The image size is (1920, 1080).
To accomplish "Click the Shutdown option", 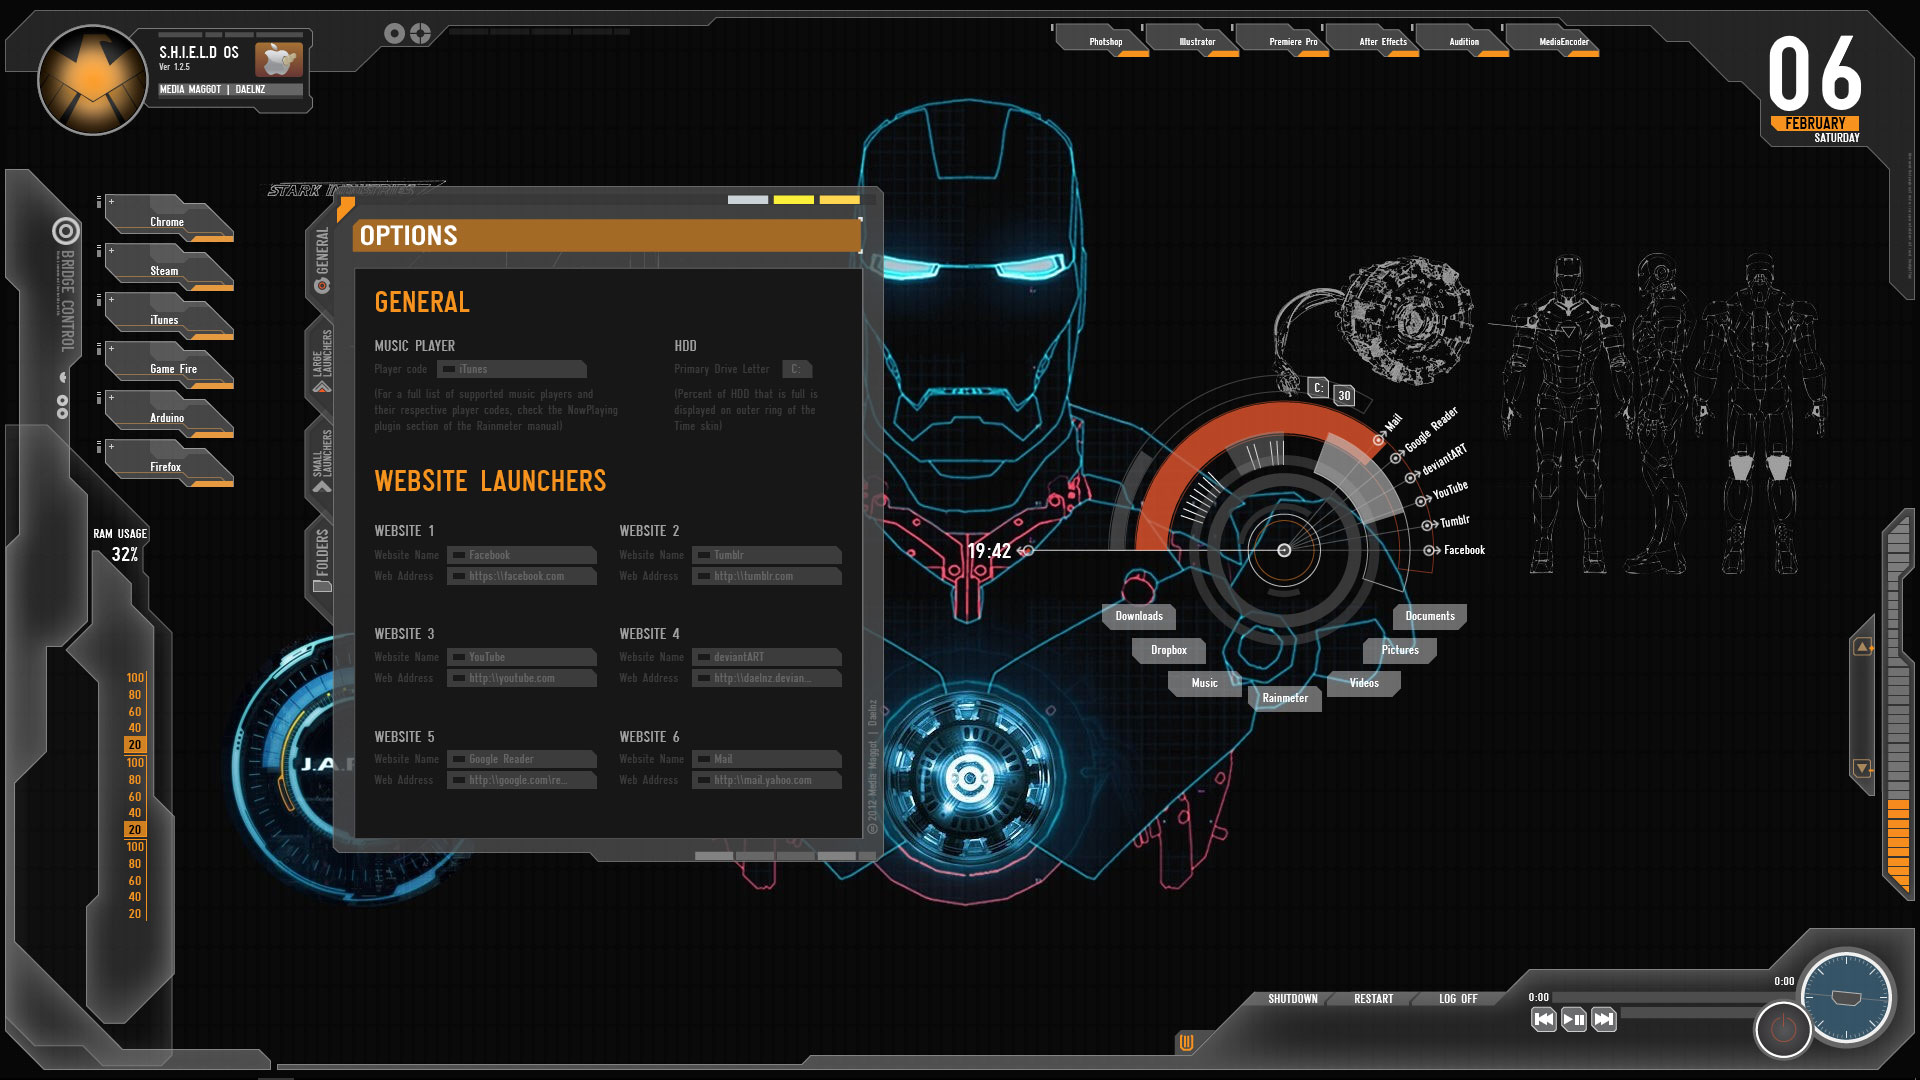I will (1291, 998).
